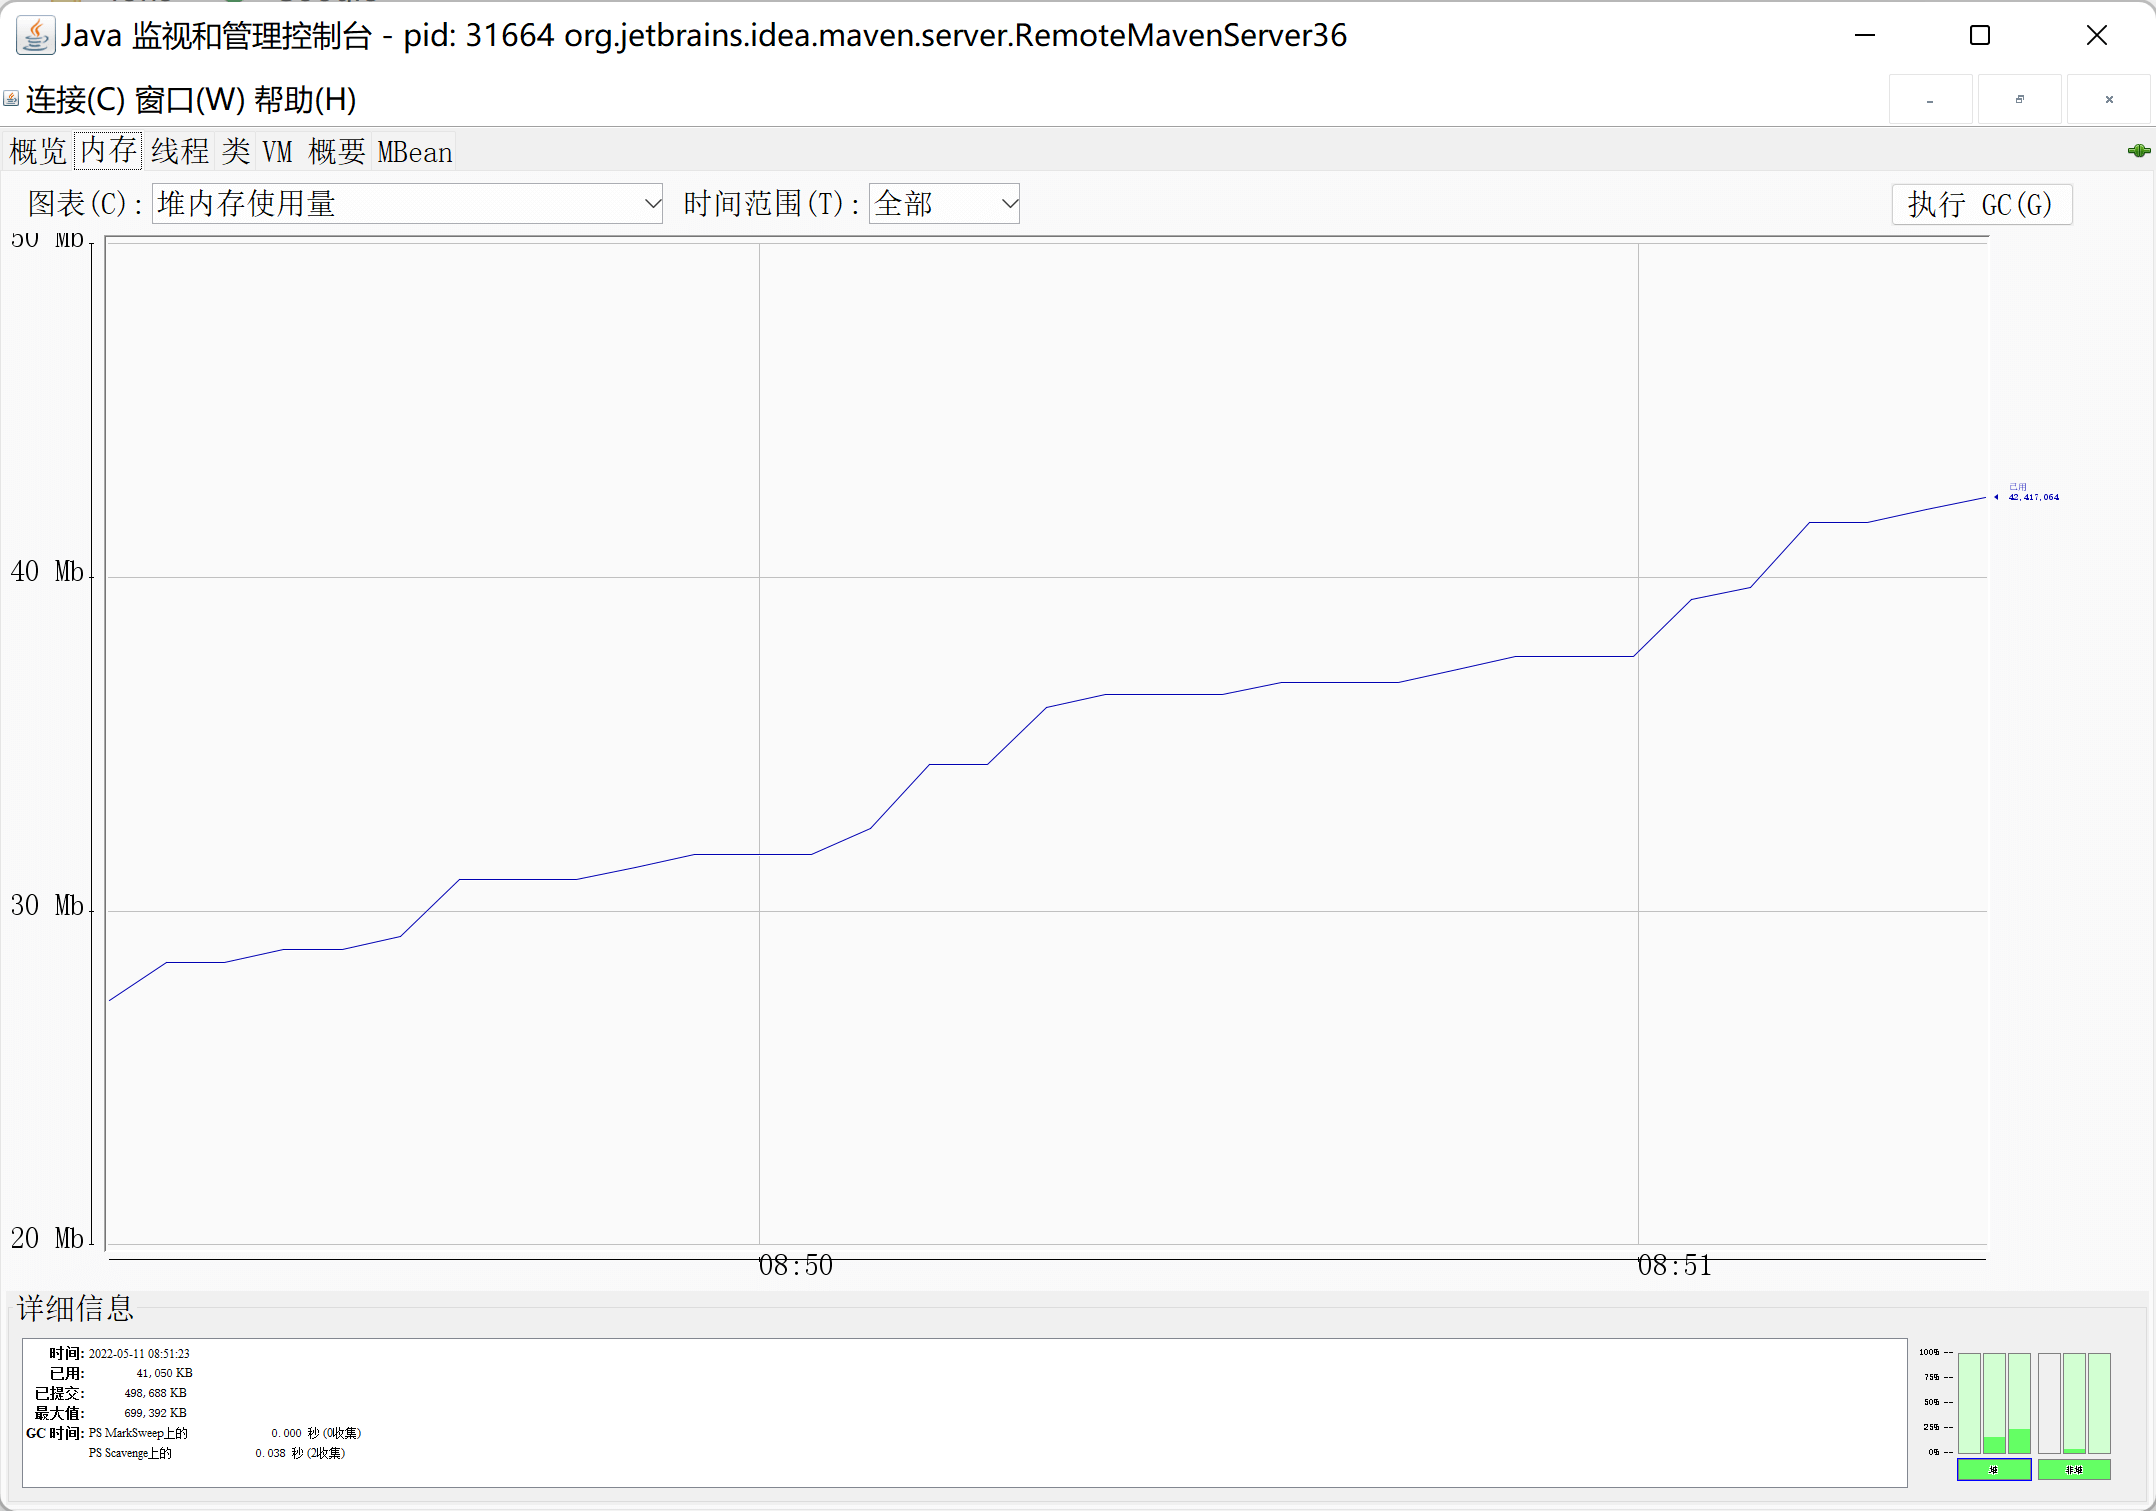Open the MBean tab
The width and height of the screenshot is (2156, 1511).
pos(414,152)
